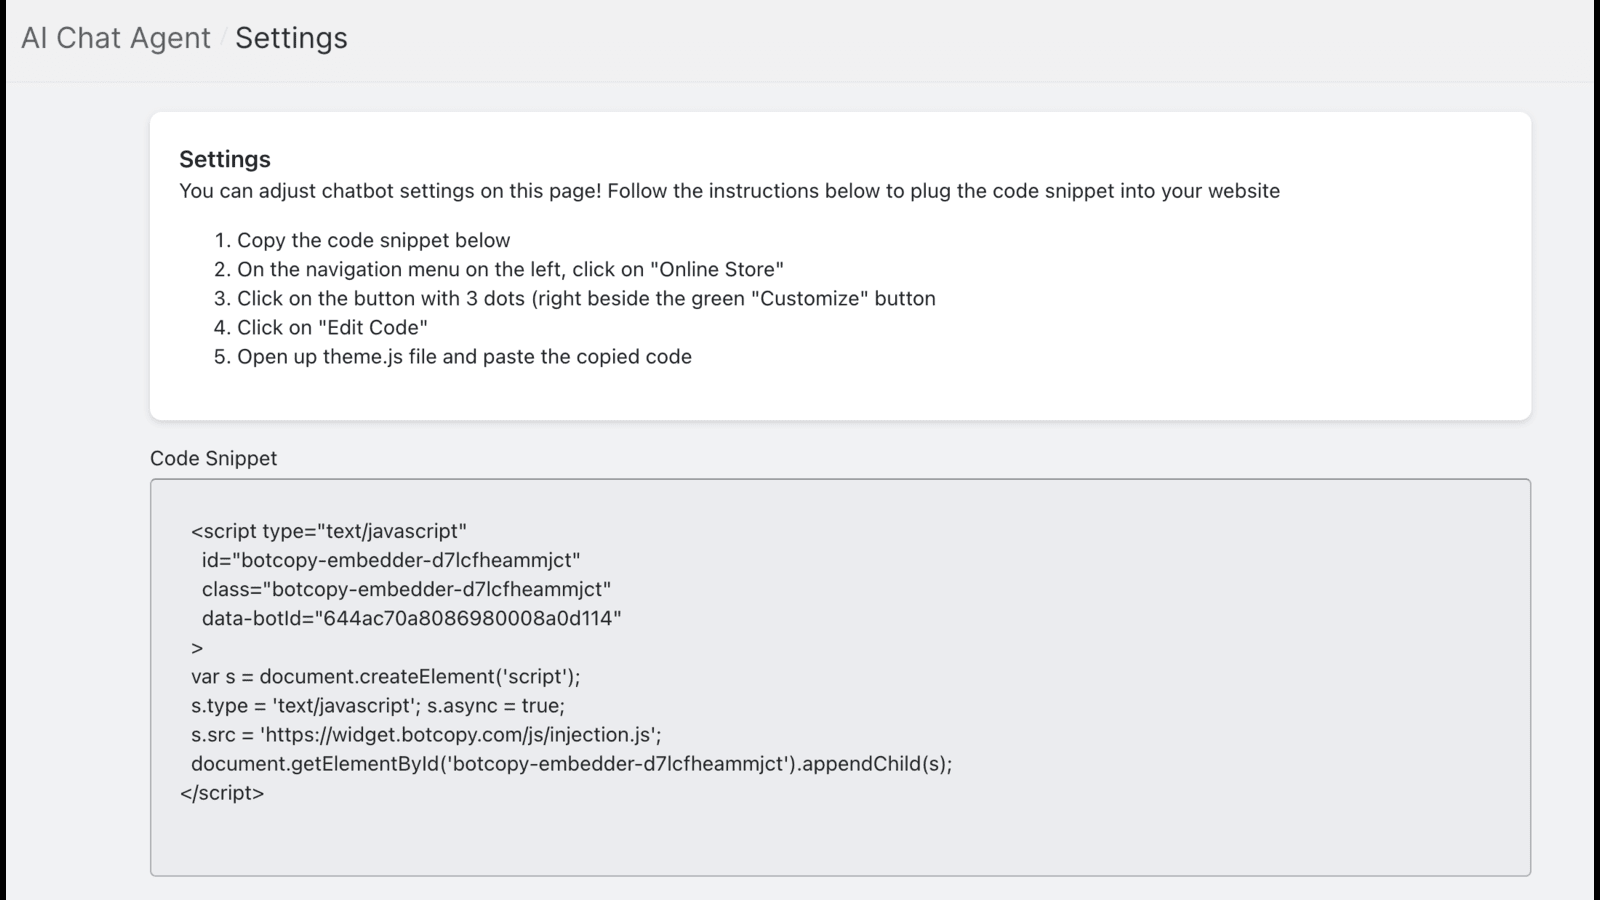Select the step "Click on Edit Code"
Viewport: 1600px width, 900px height.
click(x=332, y=327)
